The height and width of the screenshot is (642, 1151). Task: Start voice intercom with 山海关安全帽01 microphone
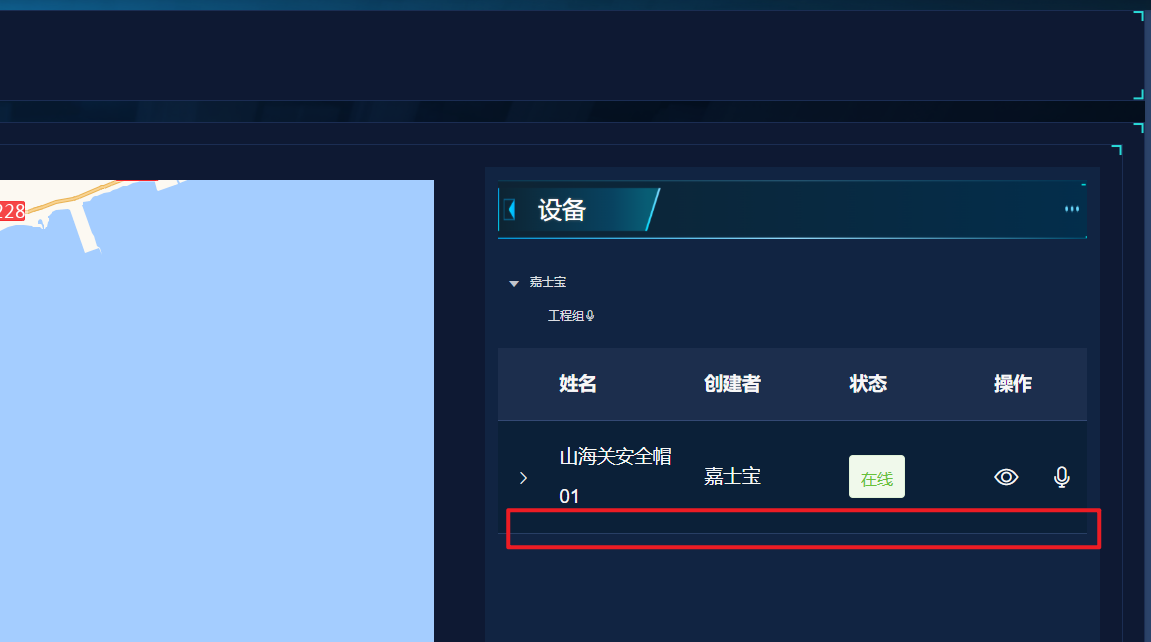click(1061, 477)
